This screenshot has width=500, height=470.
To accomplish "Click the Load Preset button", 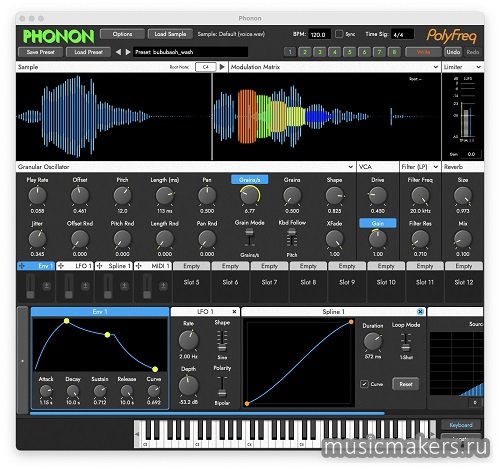I will 88,52.
